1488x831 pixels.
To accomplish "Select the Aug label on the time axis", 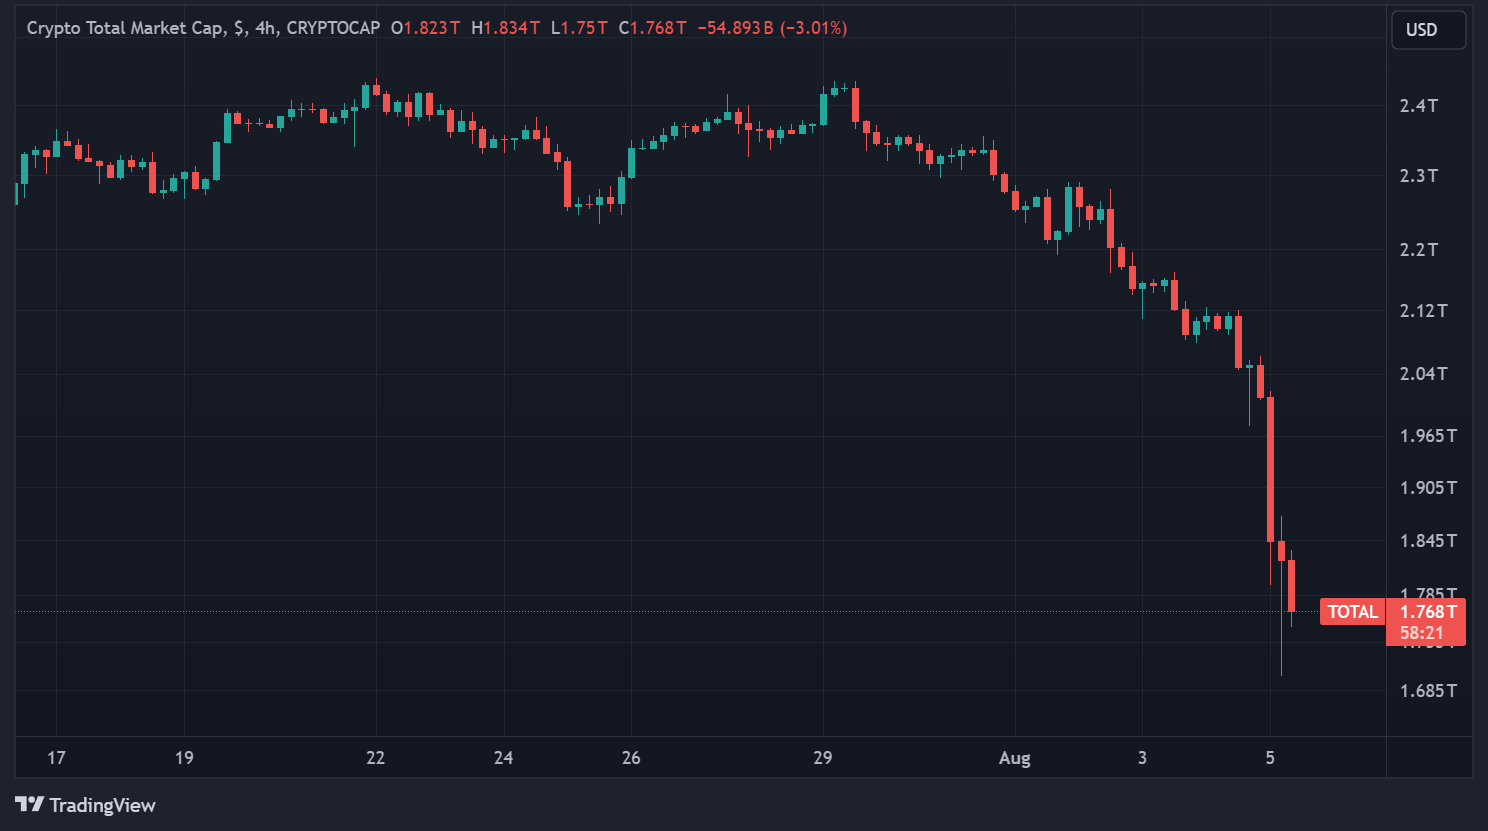I will [1014, 758].
